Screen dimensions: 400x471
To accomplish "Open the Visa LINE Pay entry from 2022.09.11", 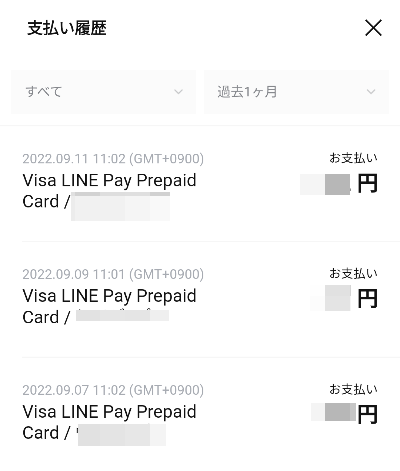I will click(200, 184).
